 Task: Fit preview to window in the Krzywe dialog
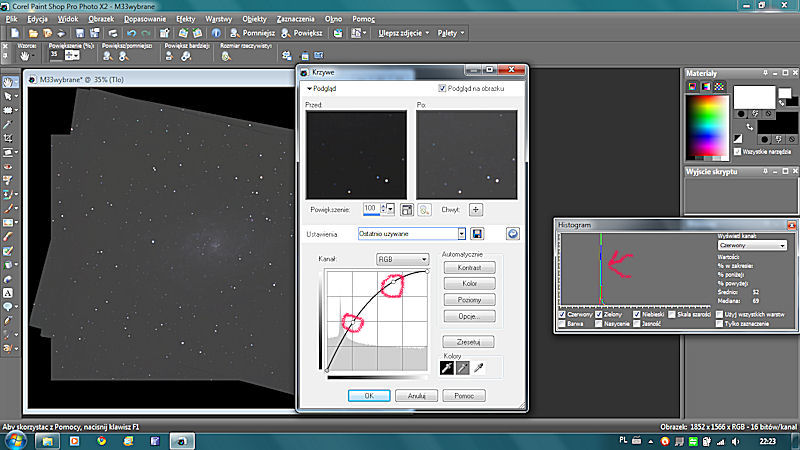407,210
